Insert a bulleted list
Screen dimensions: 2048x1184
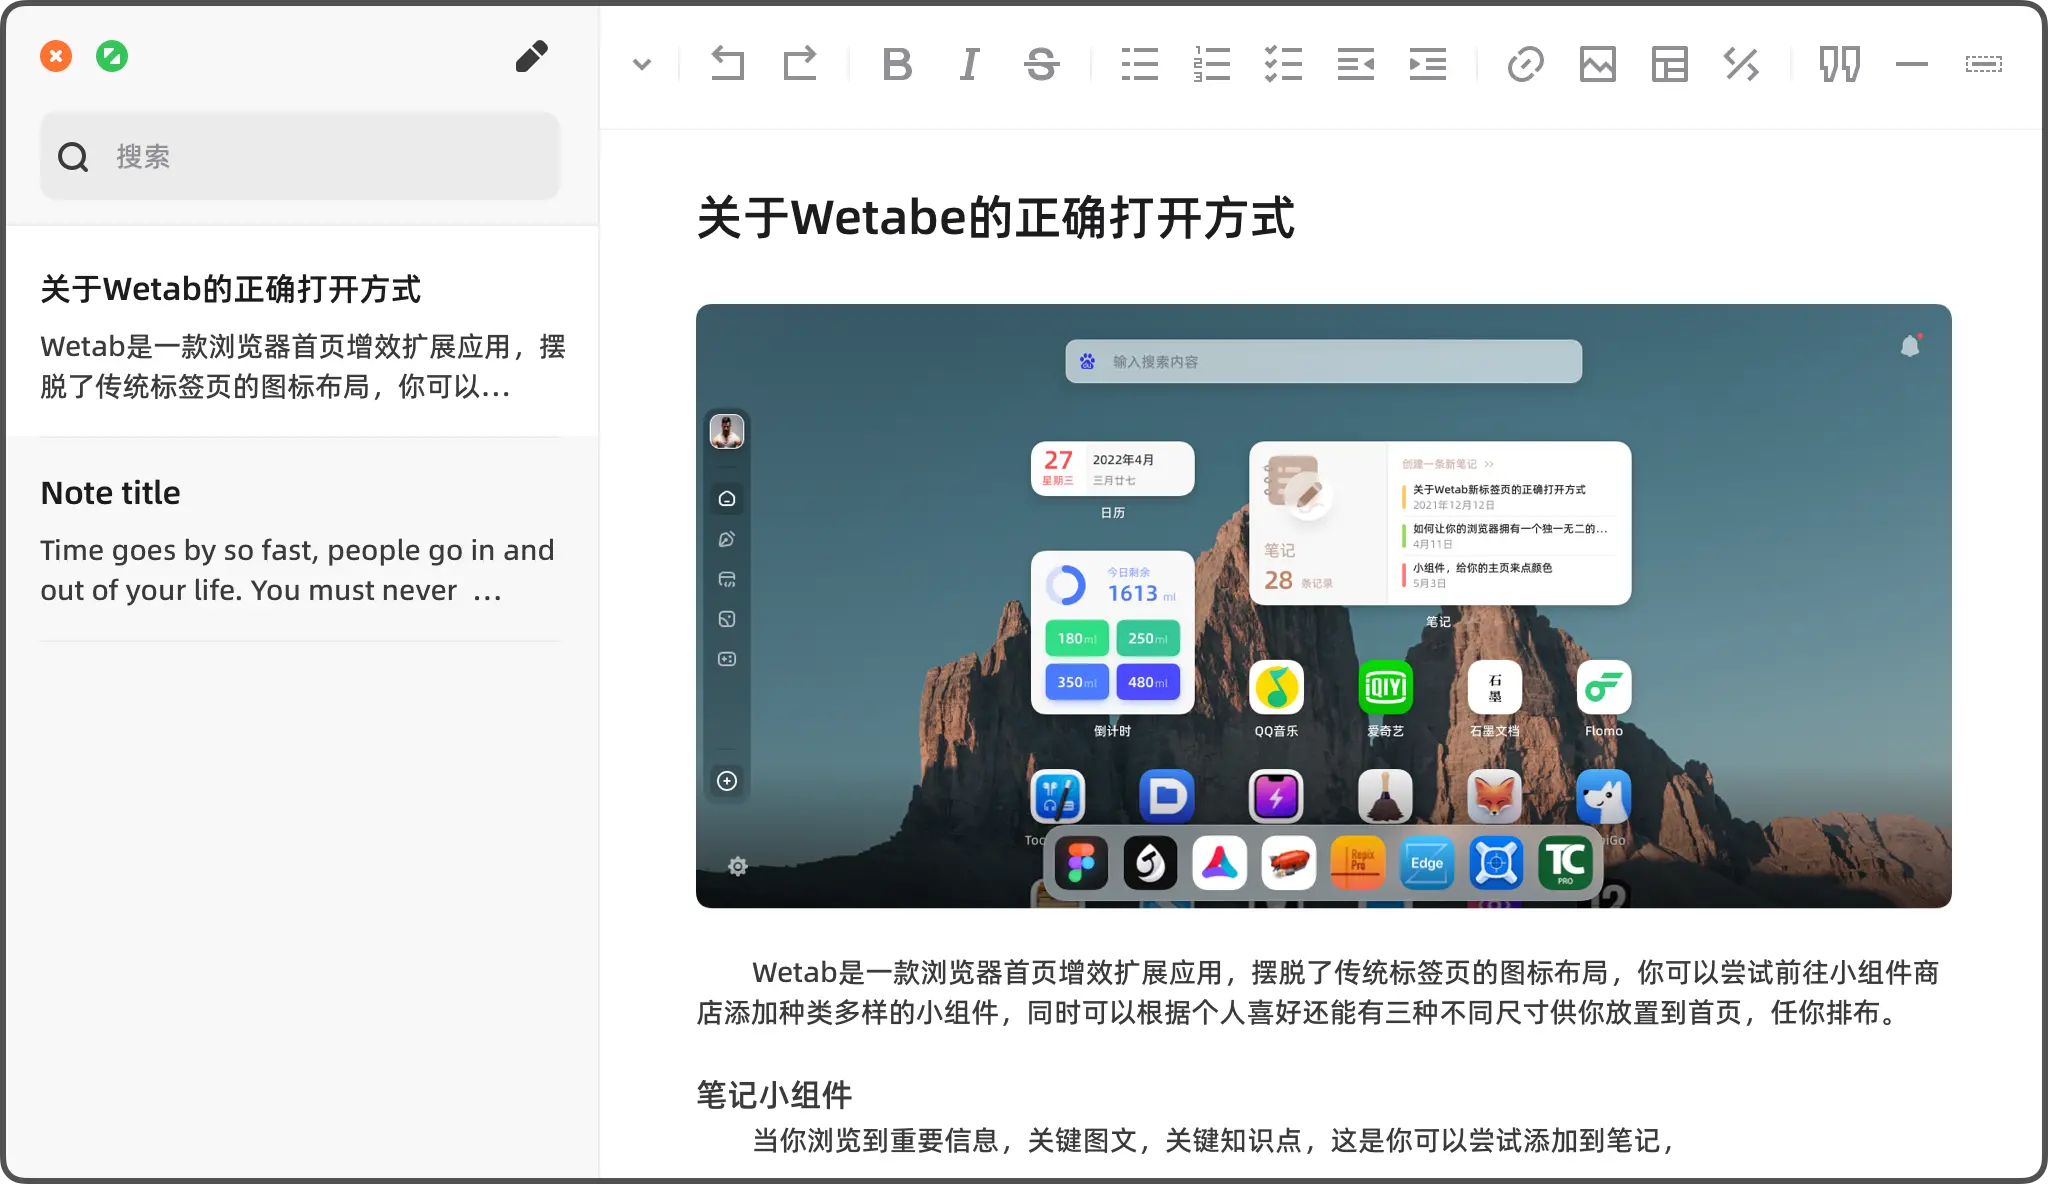tap(1139, 65)
